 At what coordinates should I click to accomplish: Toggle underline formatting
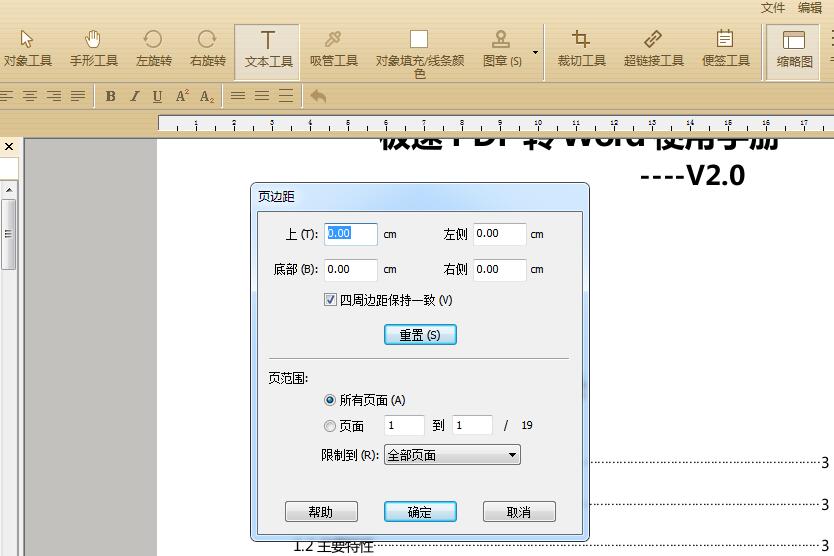click(157, 96)
